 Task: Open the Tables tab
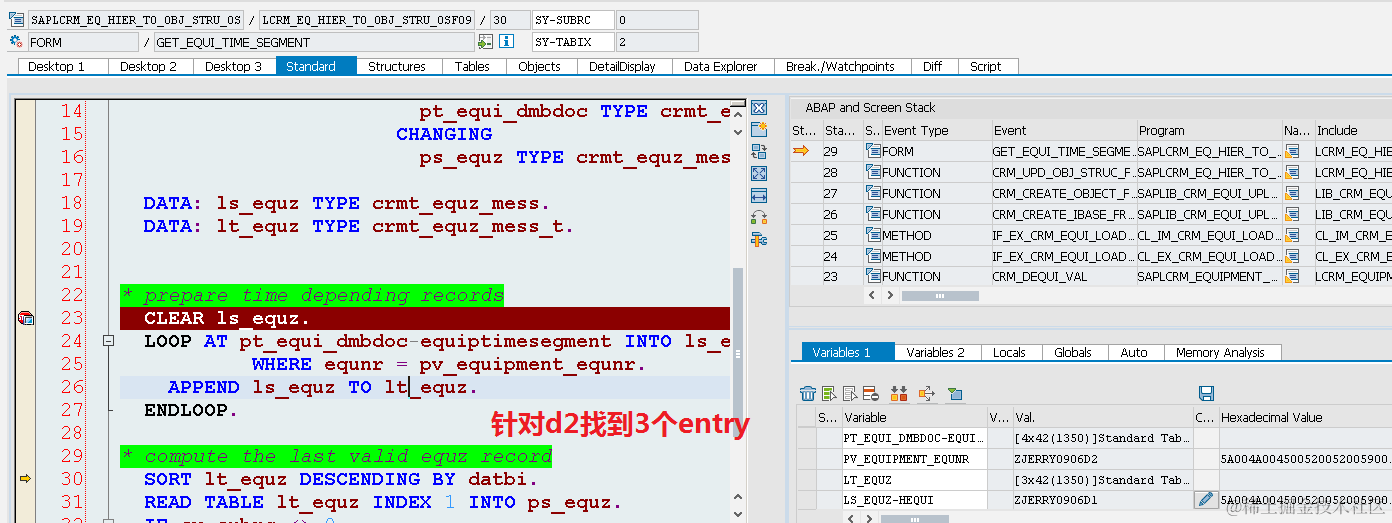(472, 66)
